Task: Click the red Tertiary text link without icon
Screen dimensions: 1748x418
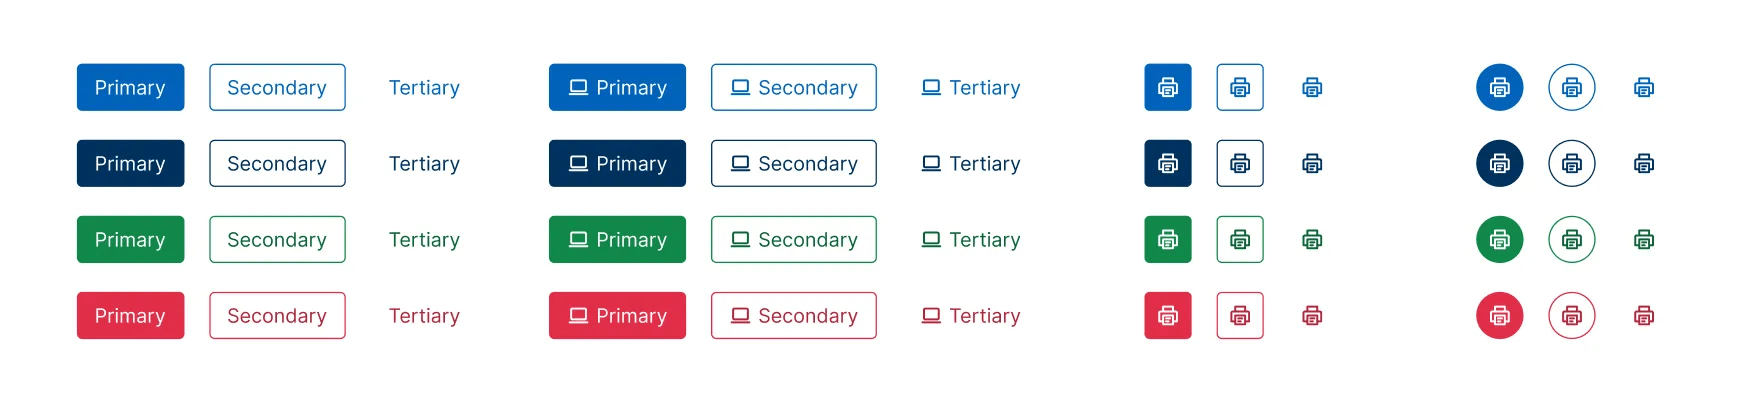Action: click(424, 315)
